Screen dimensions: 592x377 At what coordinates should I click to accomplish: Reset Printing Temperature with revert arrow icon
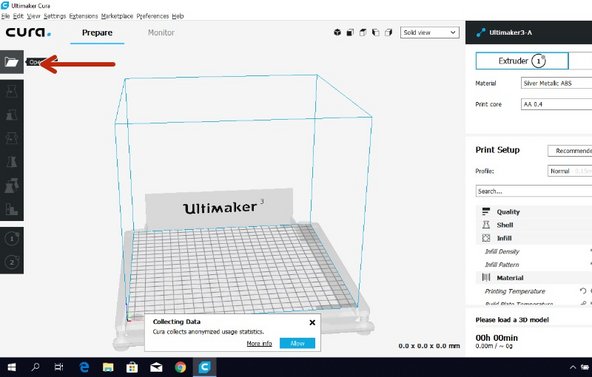tap(583, 291)
